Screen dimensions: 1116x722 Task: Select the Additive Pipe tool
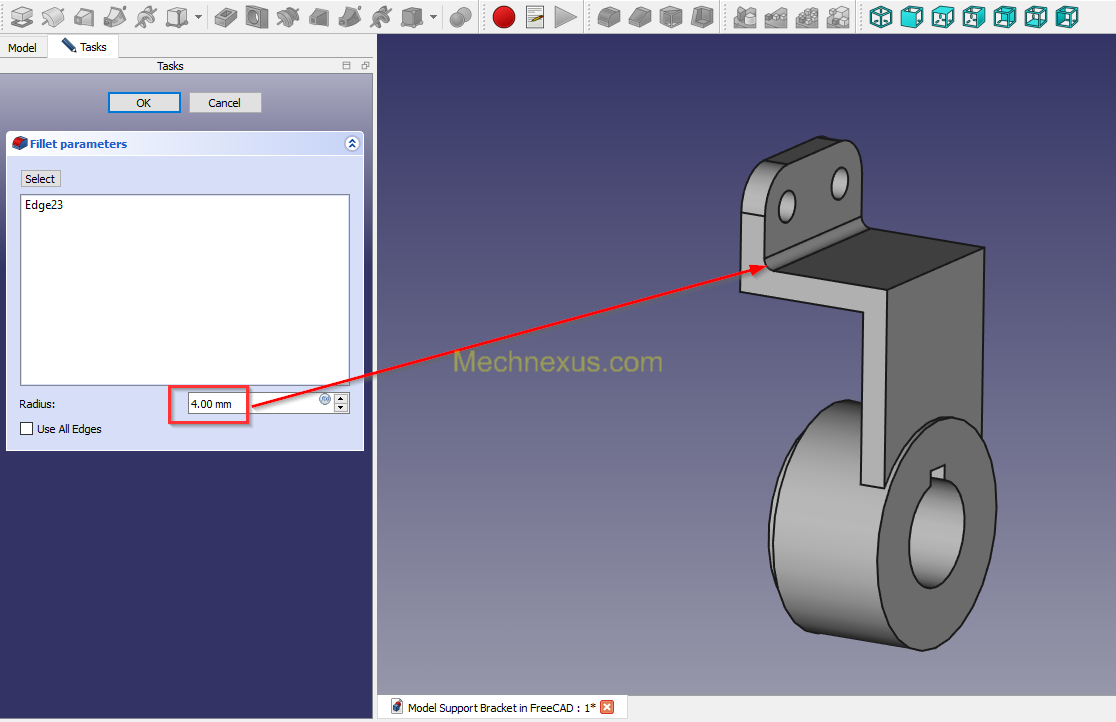point(115,16)
